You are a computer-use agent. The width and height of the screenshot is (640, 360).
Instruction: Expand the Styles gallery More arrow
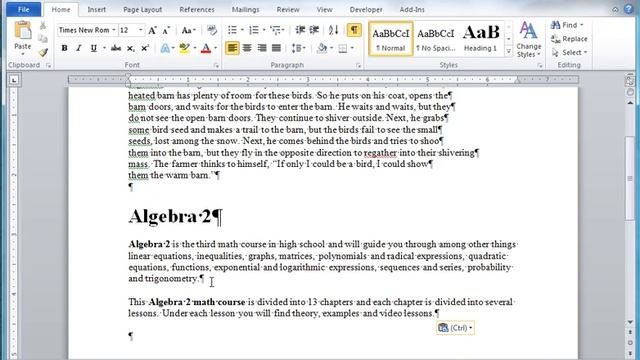click(509, 51)
